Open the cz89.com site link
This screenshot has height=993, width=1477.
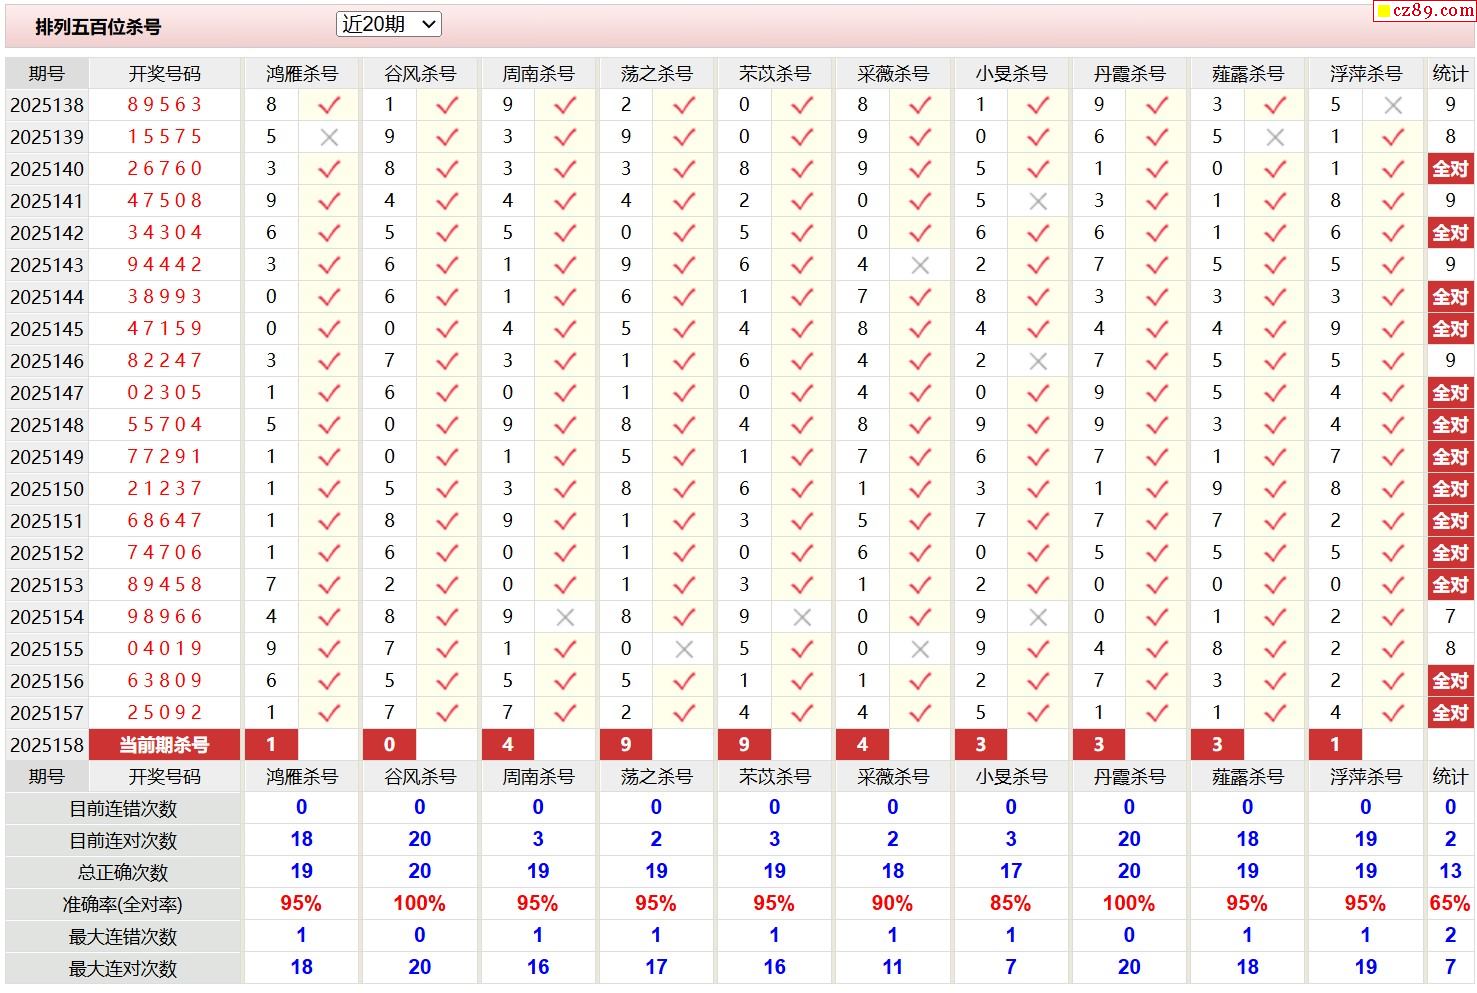(1427, 10)
